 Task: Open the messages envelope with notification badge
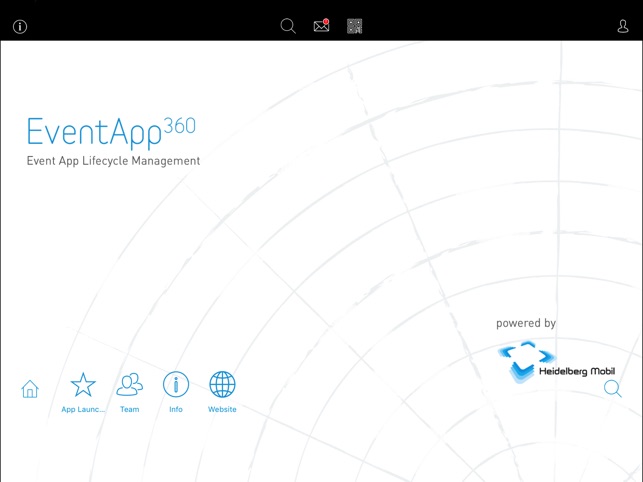pos(322,25)
